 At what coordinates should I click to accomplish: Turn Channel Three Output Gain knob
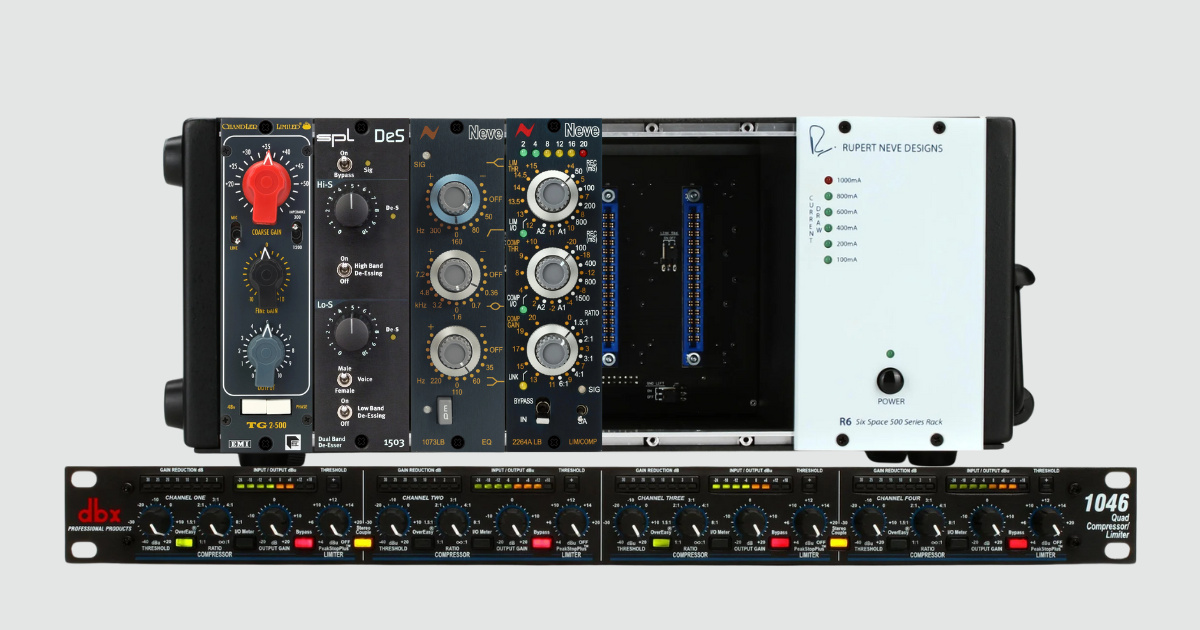click(x=750, y=523)
